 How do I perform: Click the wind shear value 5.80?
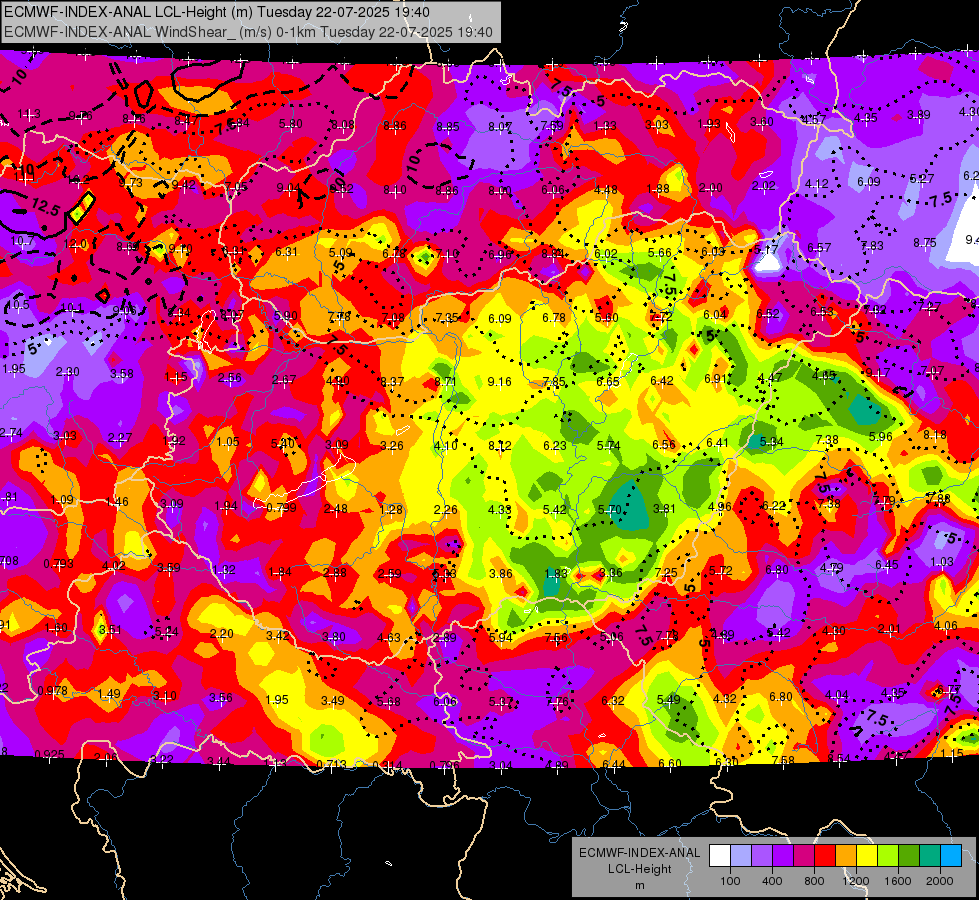290,124
